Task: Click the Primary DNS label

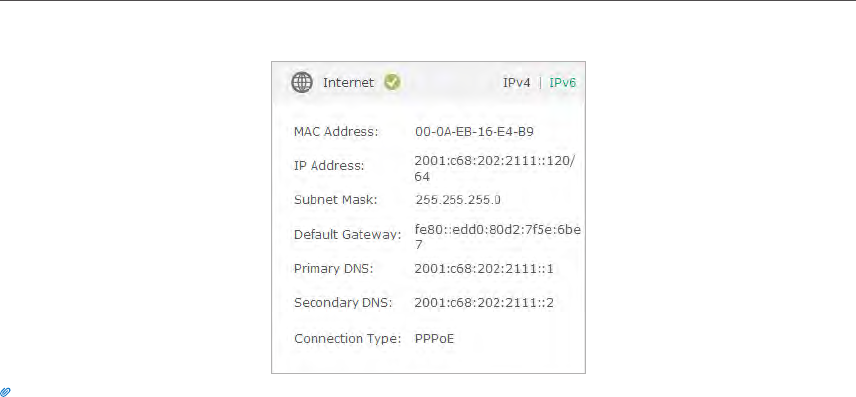Action: tap(334, 269)
